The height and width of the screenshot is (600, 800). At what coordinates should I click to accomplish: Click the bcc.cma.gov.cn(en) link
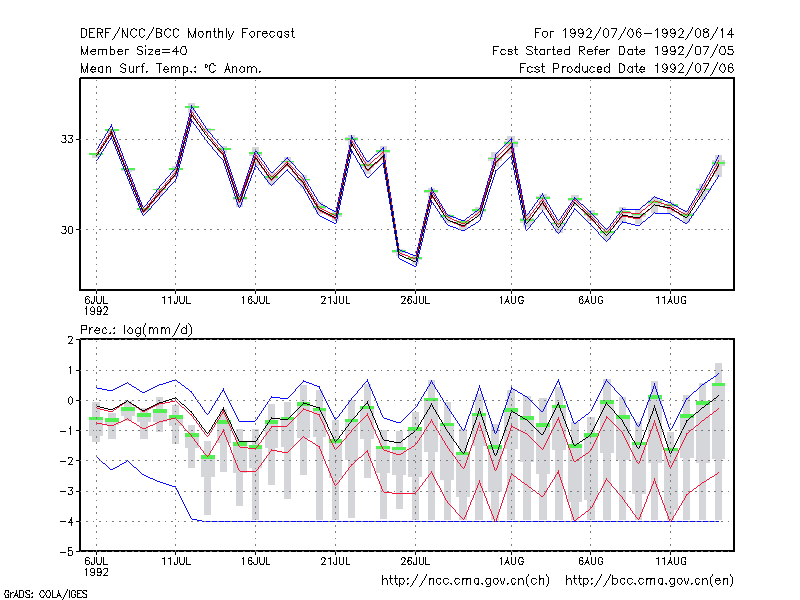pyautogui.click(x=649, y=581)
